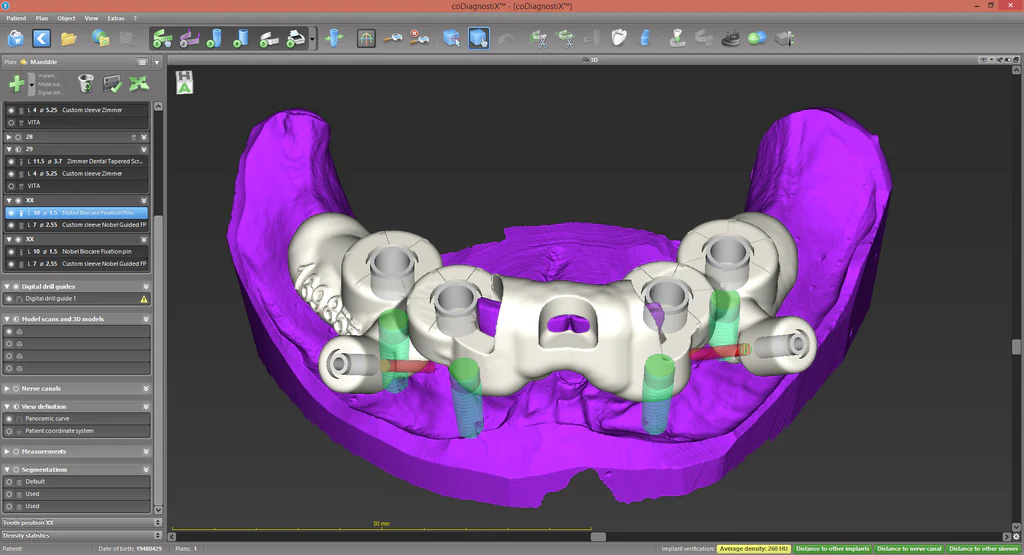The height and width of the screenshot is (555, 1024).
Task: Toggle visibility of VITA row under tooth 29
Action: tap(11, 186)
